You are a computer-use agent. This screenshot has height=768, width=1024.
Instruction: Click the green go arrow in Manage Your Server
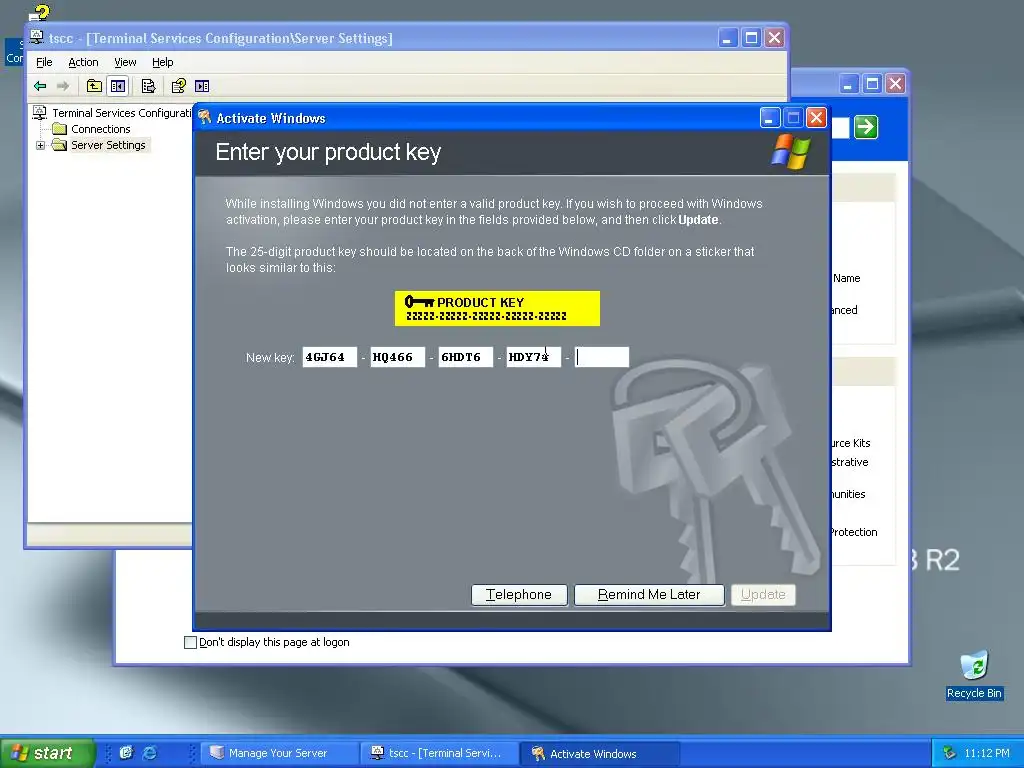[x=866, y=127]
